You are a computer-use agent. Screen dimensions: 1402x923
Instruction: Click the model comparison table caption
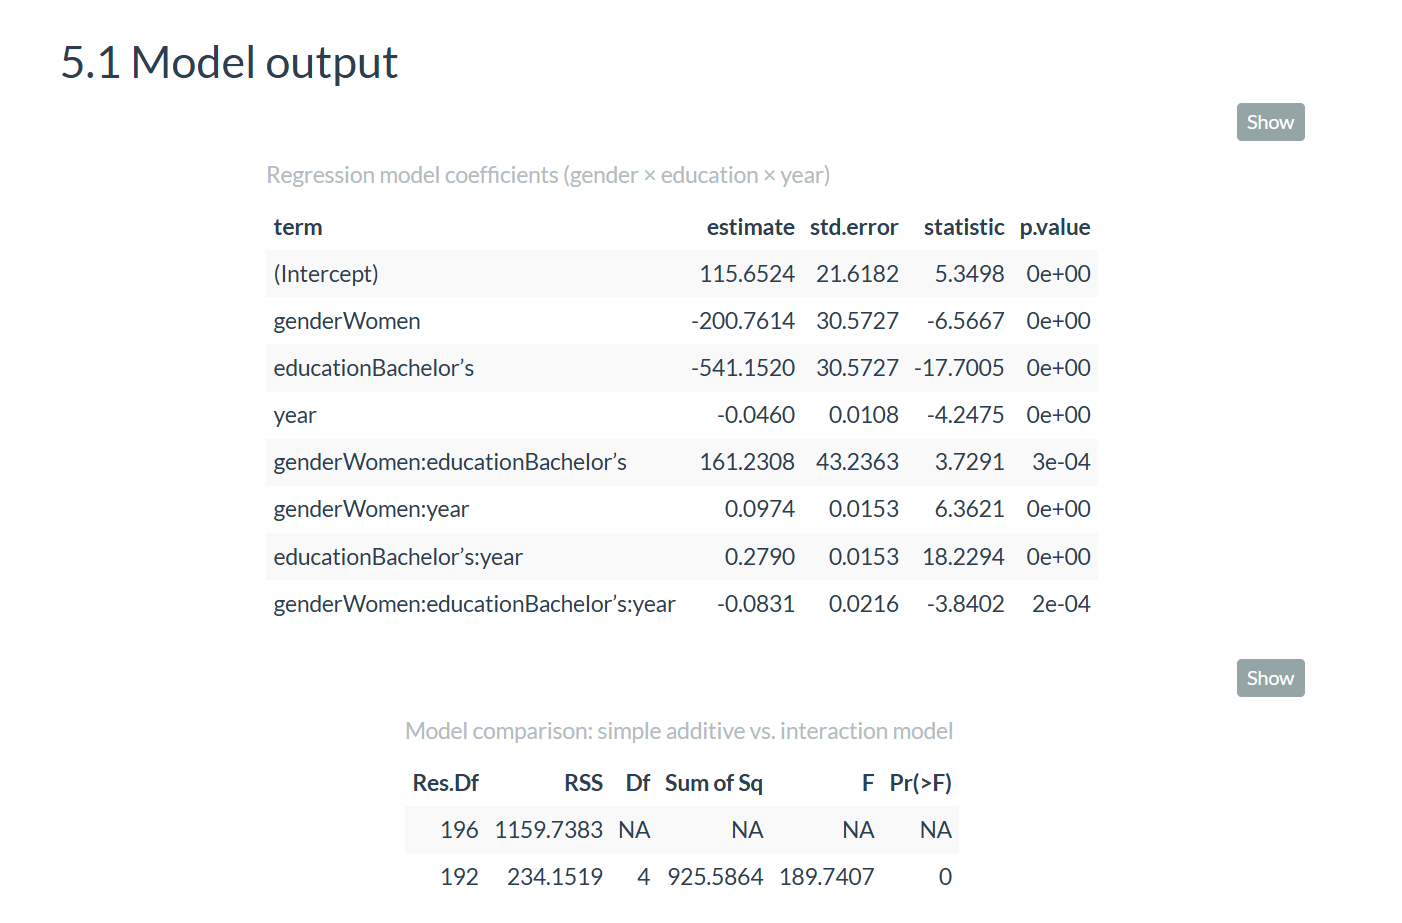(x=679, y=731)
